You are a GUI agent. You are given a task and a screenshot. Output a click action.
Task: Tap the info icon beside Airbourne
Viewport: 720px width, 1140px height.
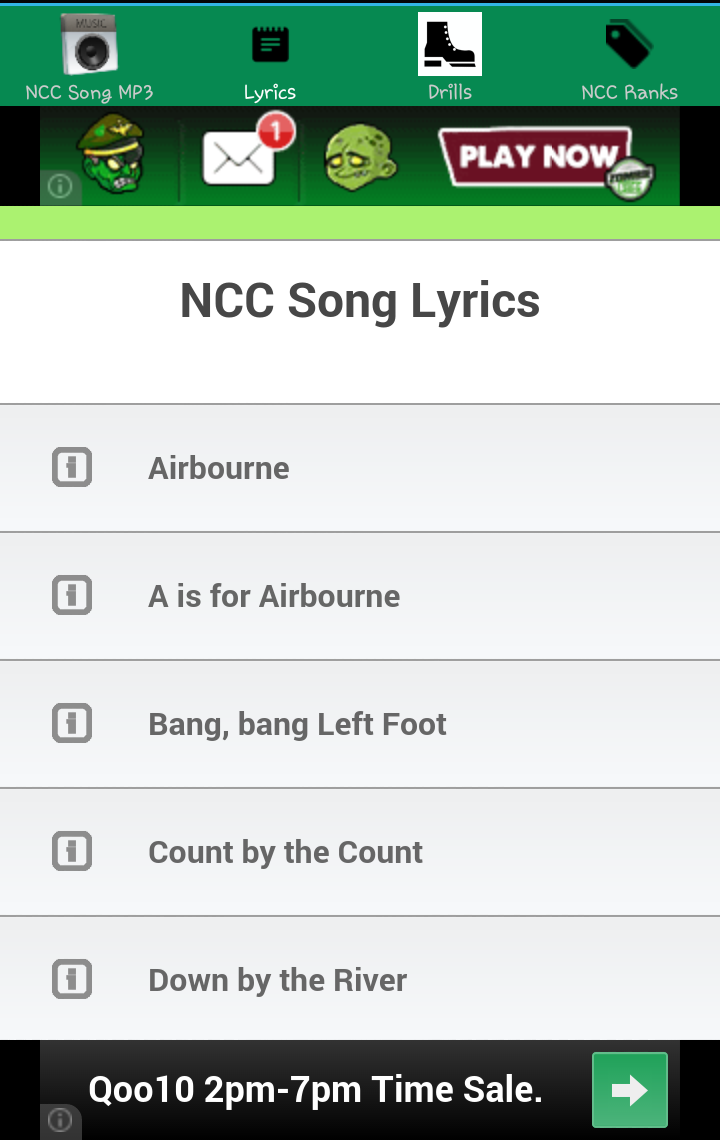(x=72, y=467)
